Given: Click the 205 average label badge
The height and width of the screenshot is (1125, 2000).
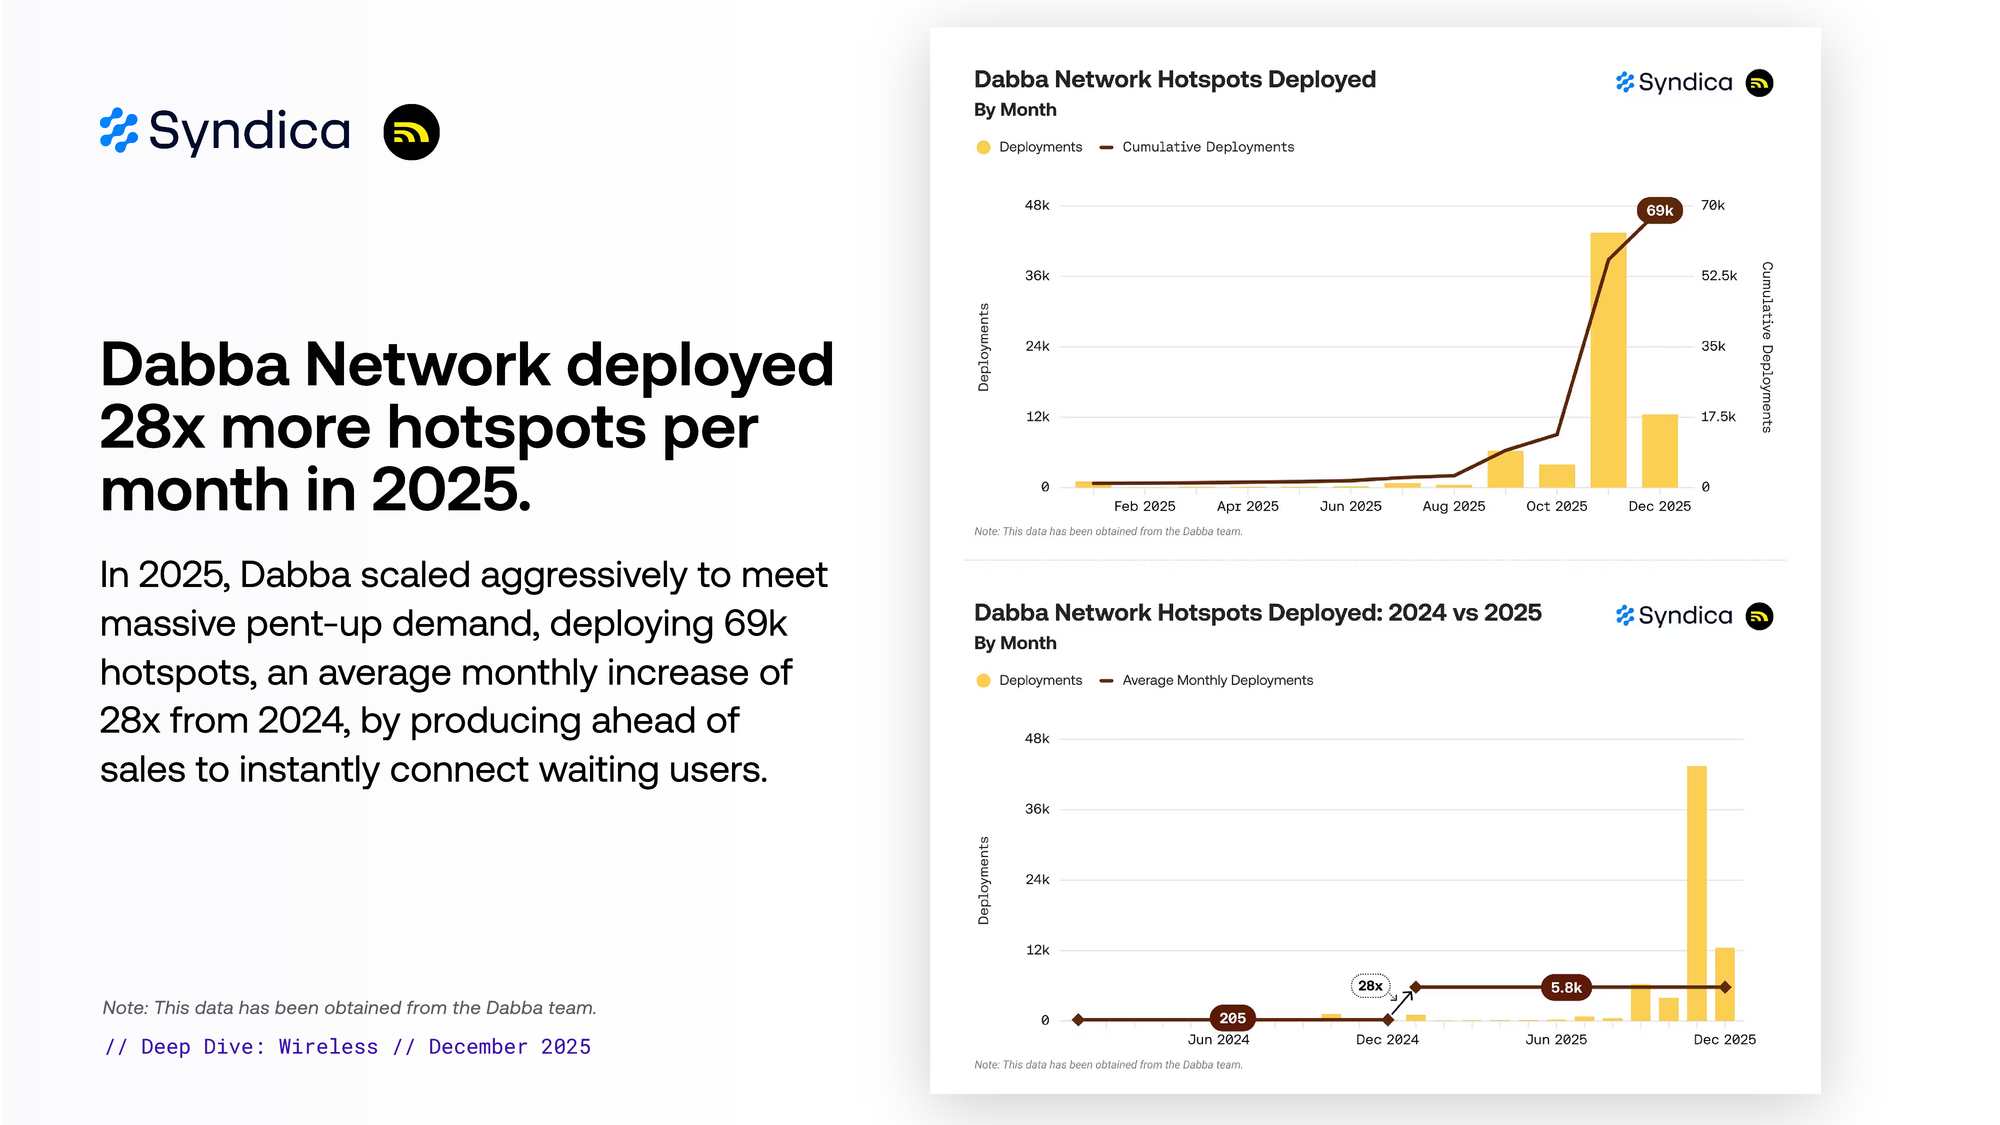Looking at the screenshot, I should [x=1232, y=1018].
